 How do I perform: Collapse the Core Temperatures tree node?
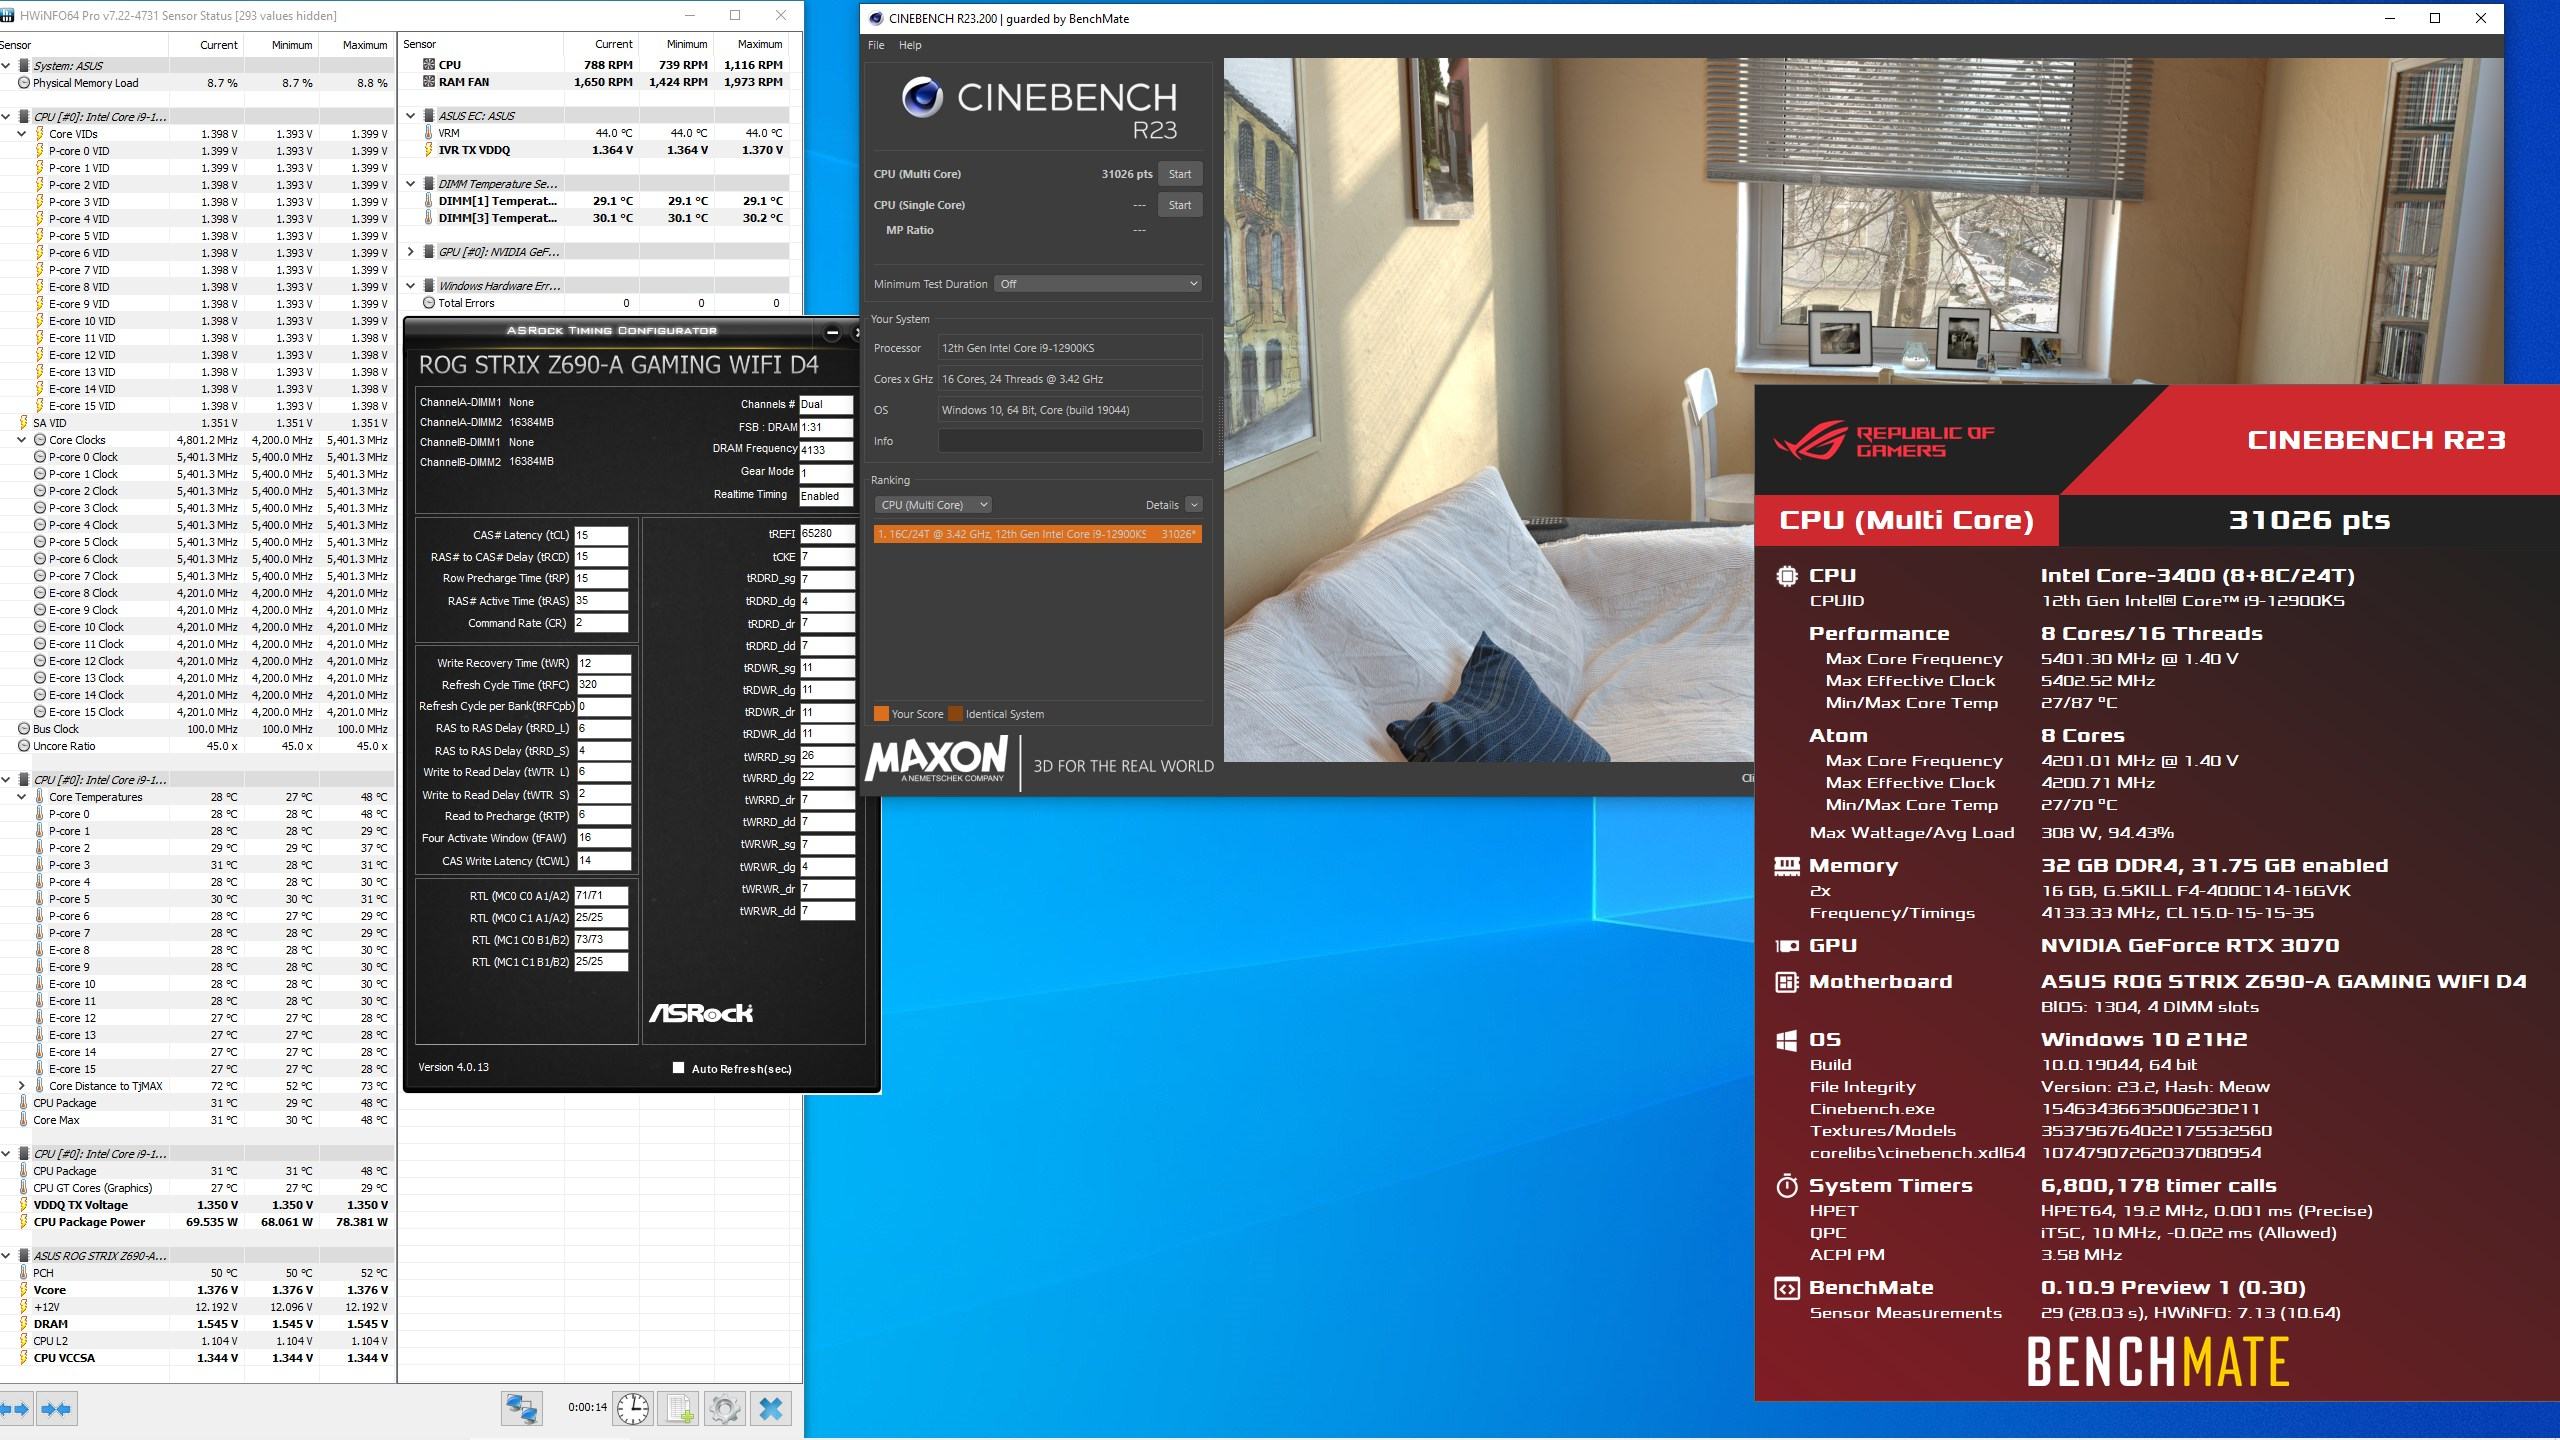point(22,797)
